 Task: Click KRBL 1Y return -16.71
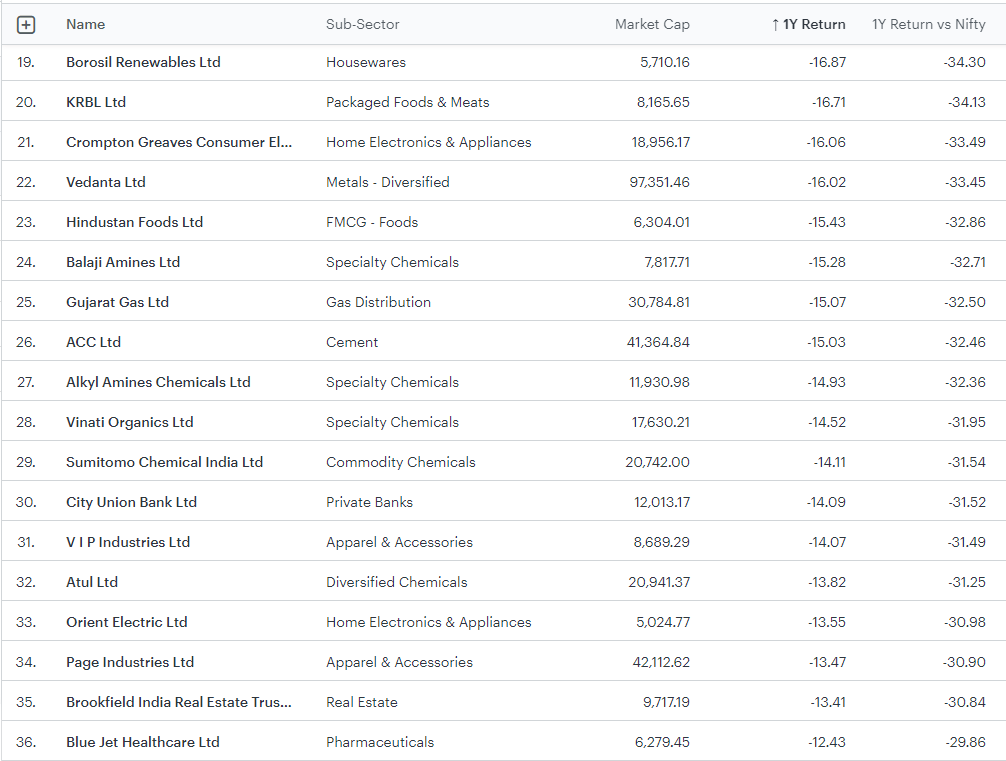[828, 102]
